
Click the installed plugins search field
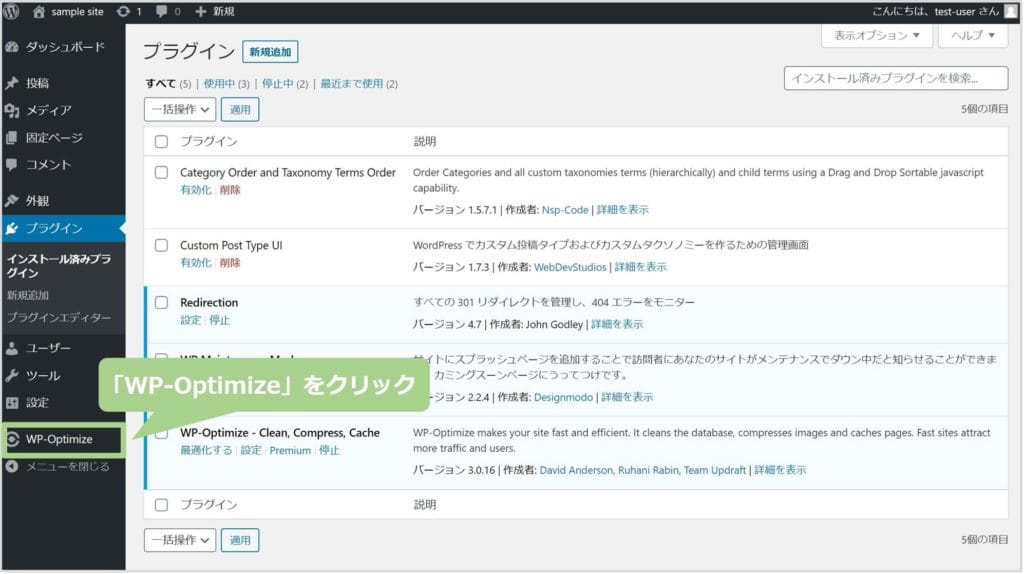tap(896, 78)
